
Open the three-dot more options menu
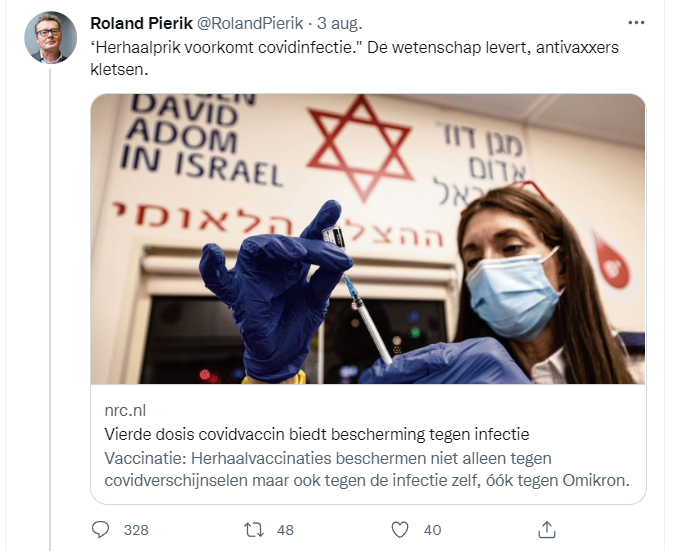(636, 23)
